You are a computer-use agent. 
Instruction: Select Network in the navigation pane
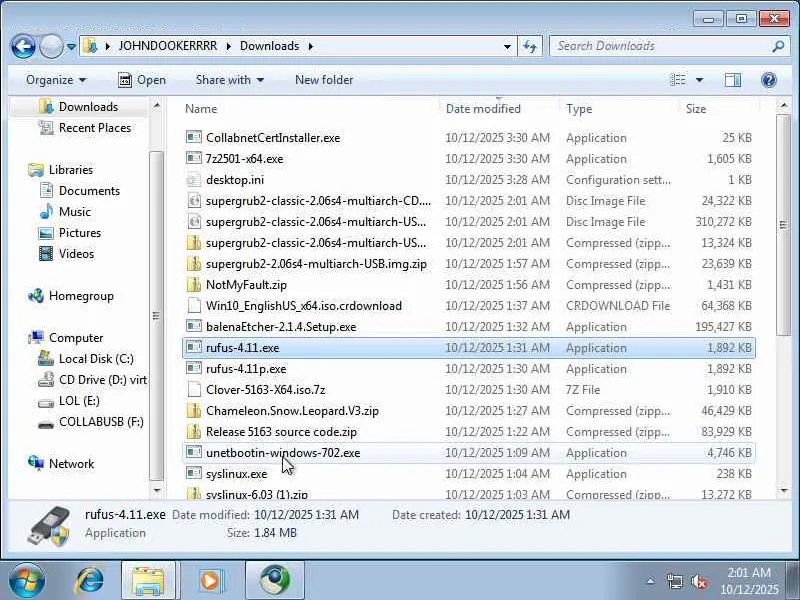(71, 464)
